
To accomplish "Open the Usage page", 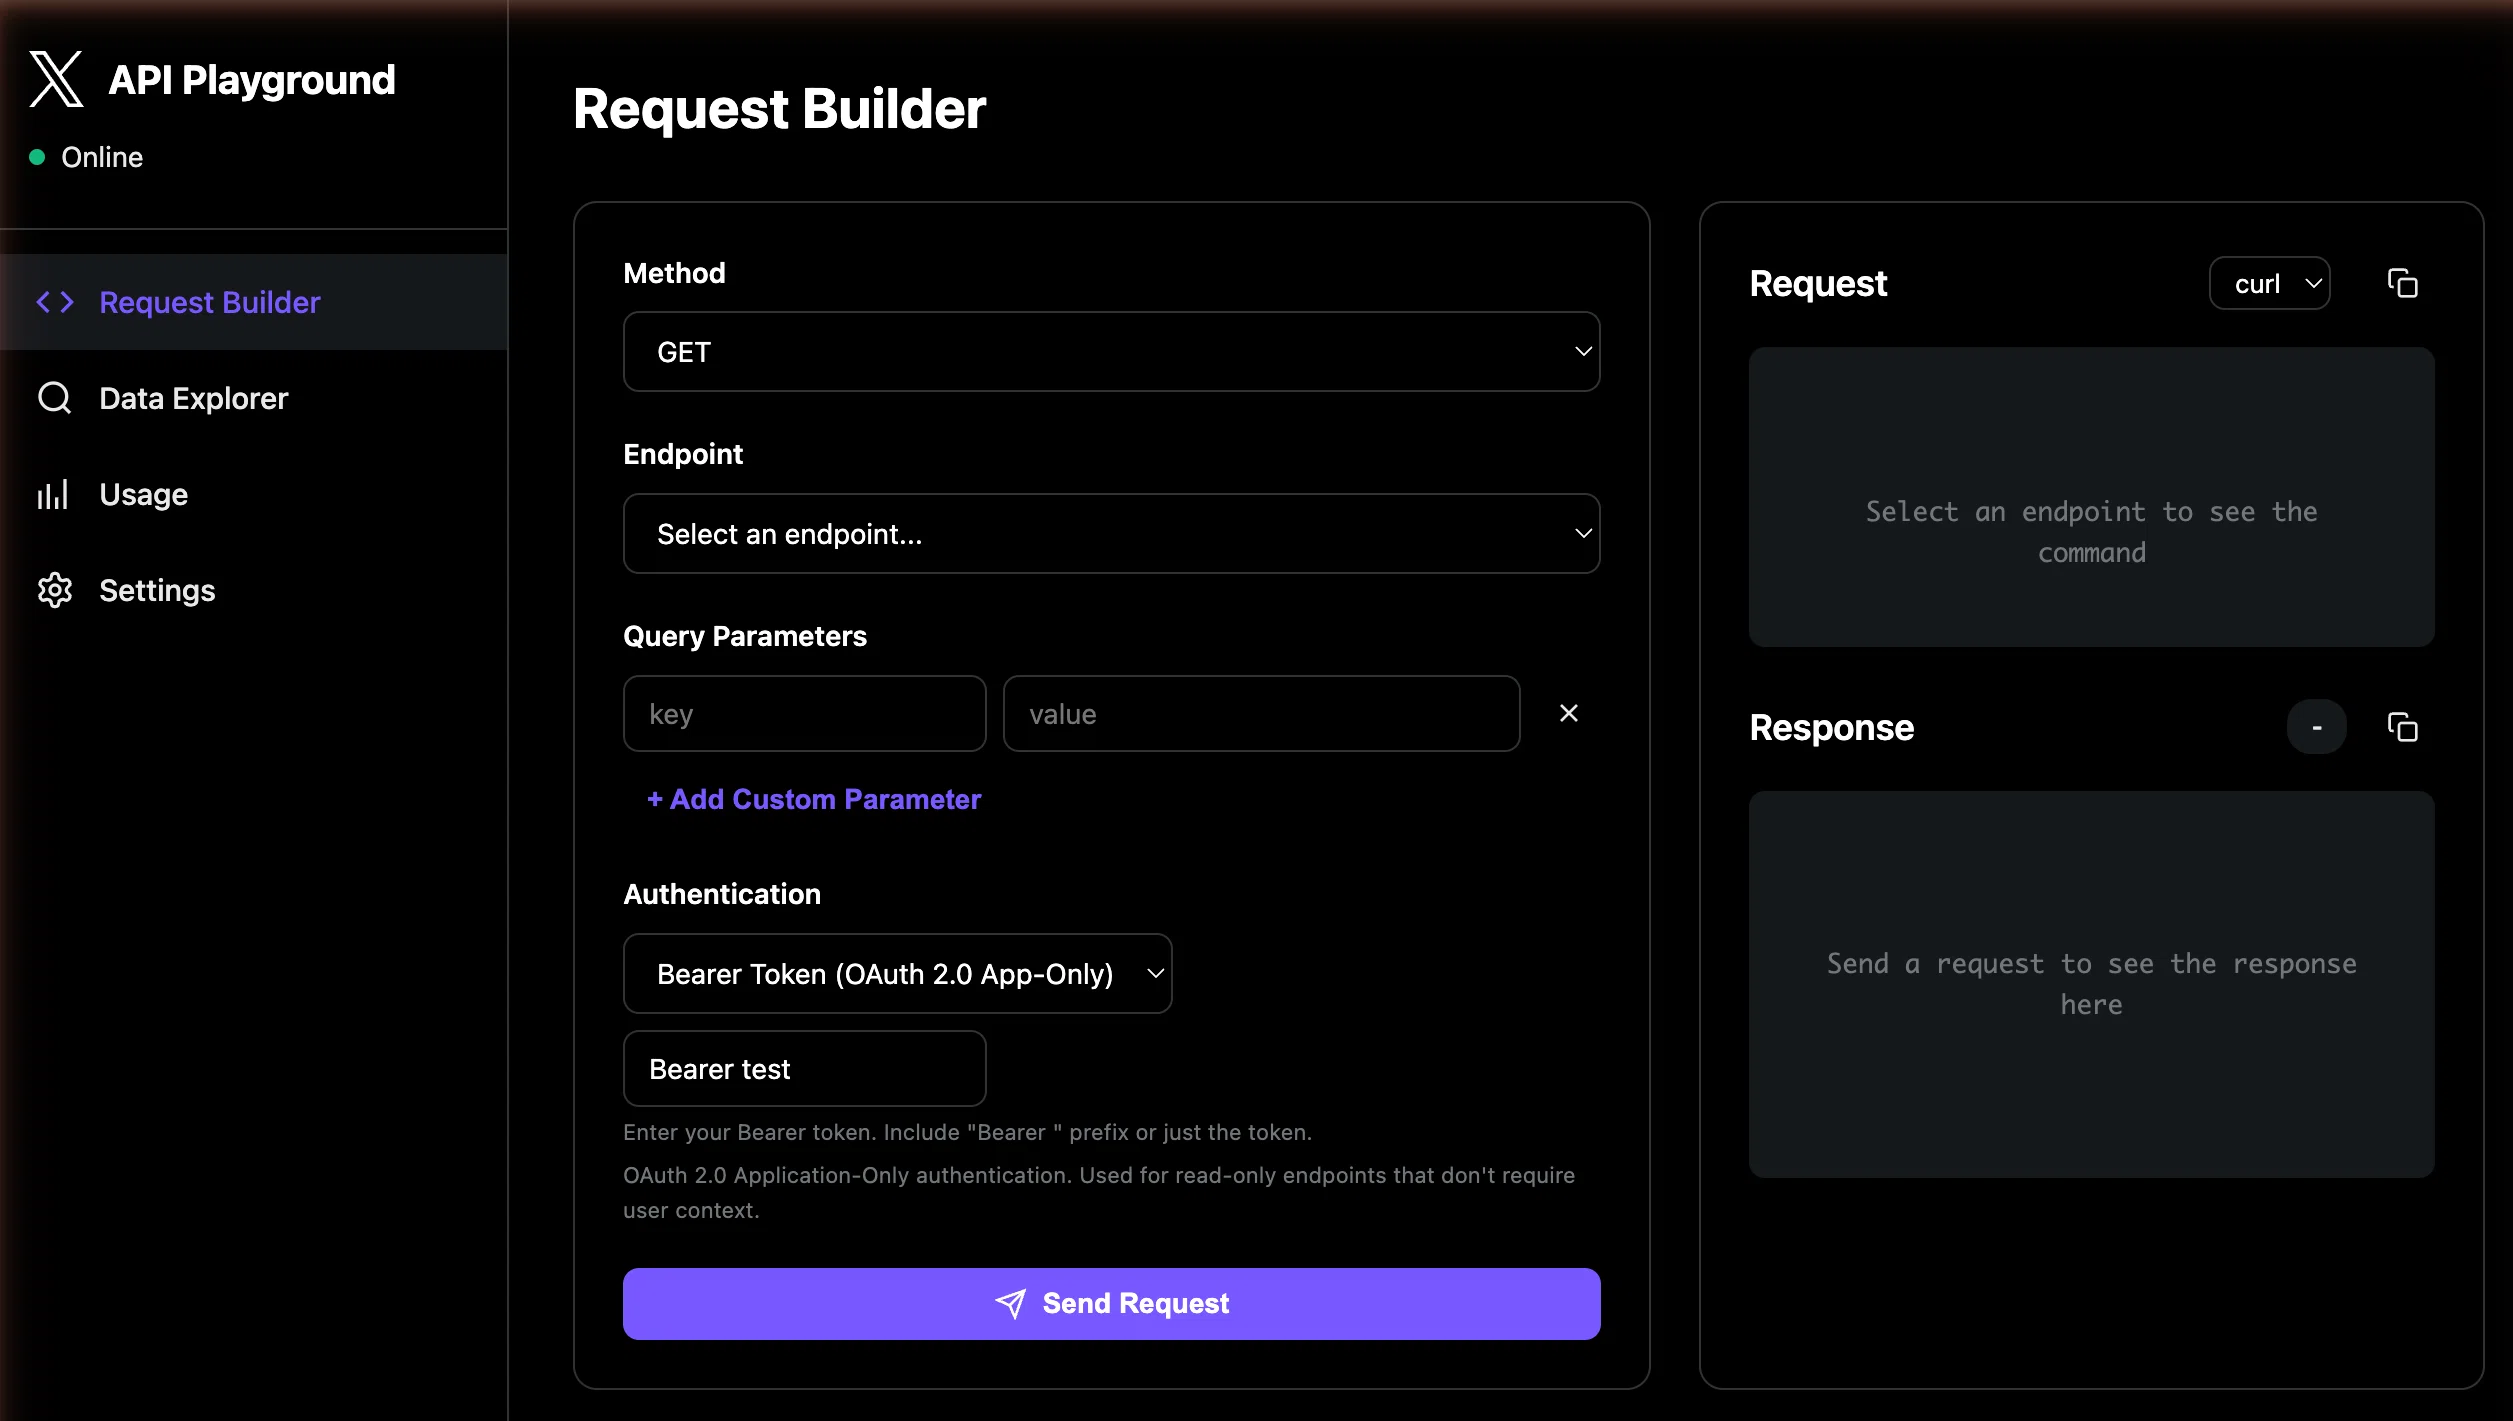I will (x=254, y=494).
